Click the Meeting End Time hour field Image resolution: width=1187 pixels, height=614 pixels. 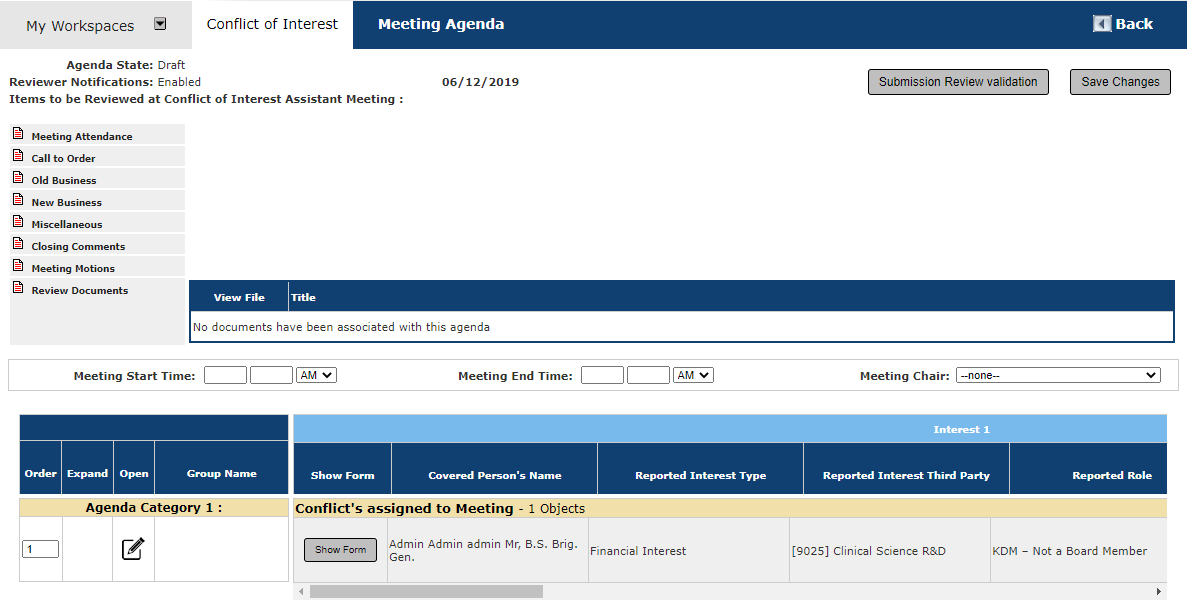click(603, 376)
